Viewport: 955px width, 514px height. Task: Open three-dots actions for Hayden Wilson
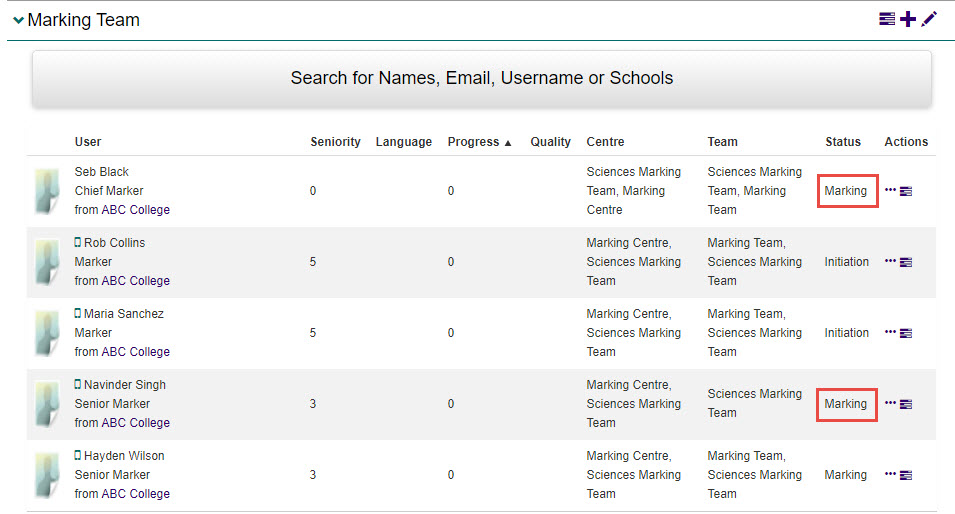[890, 474]
